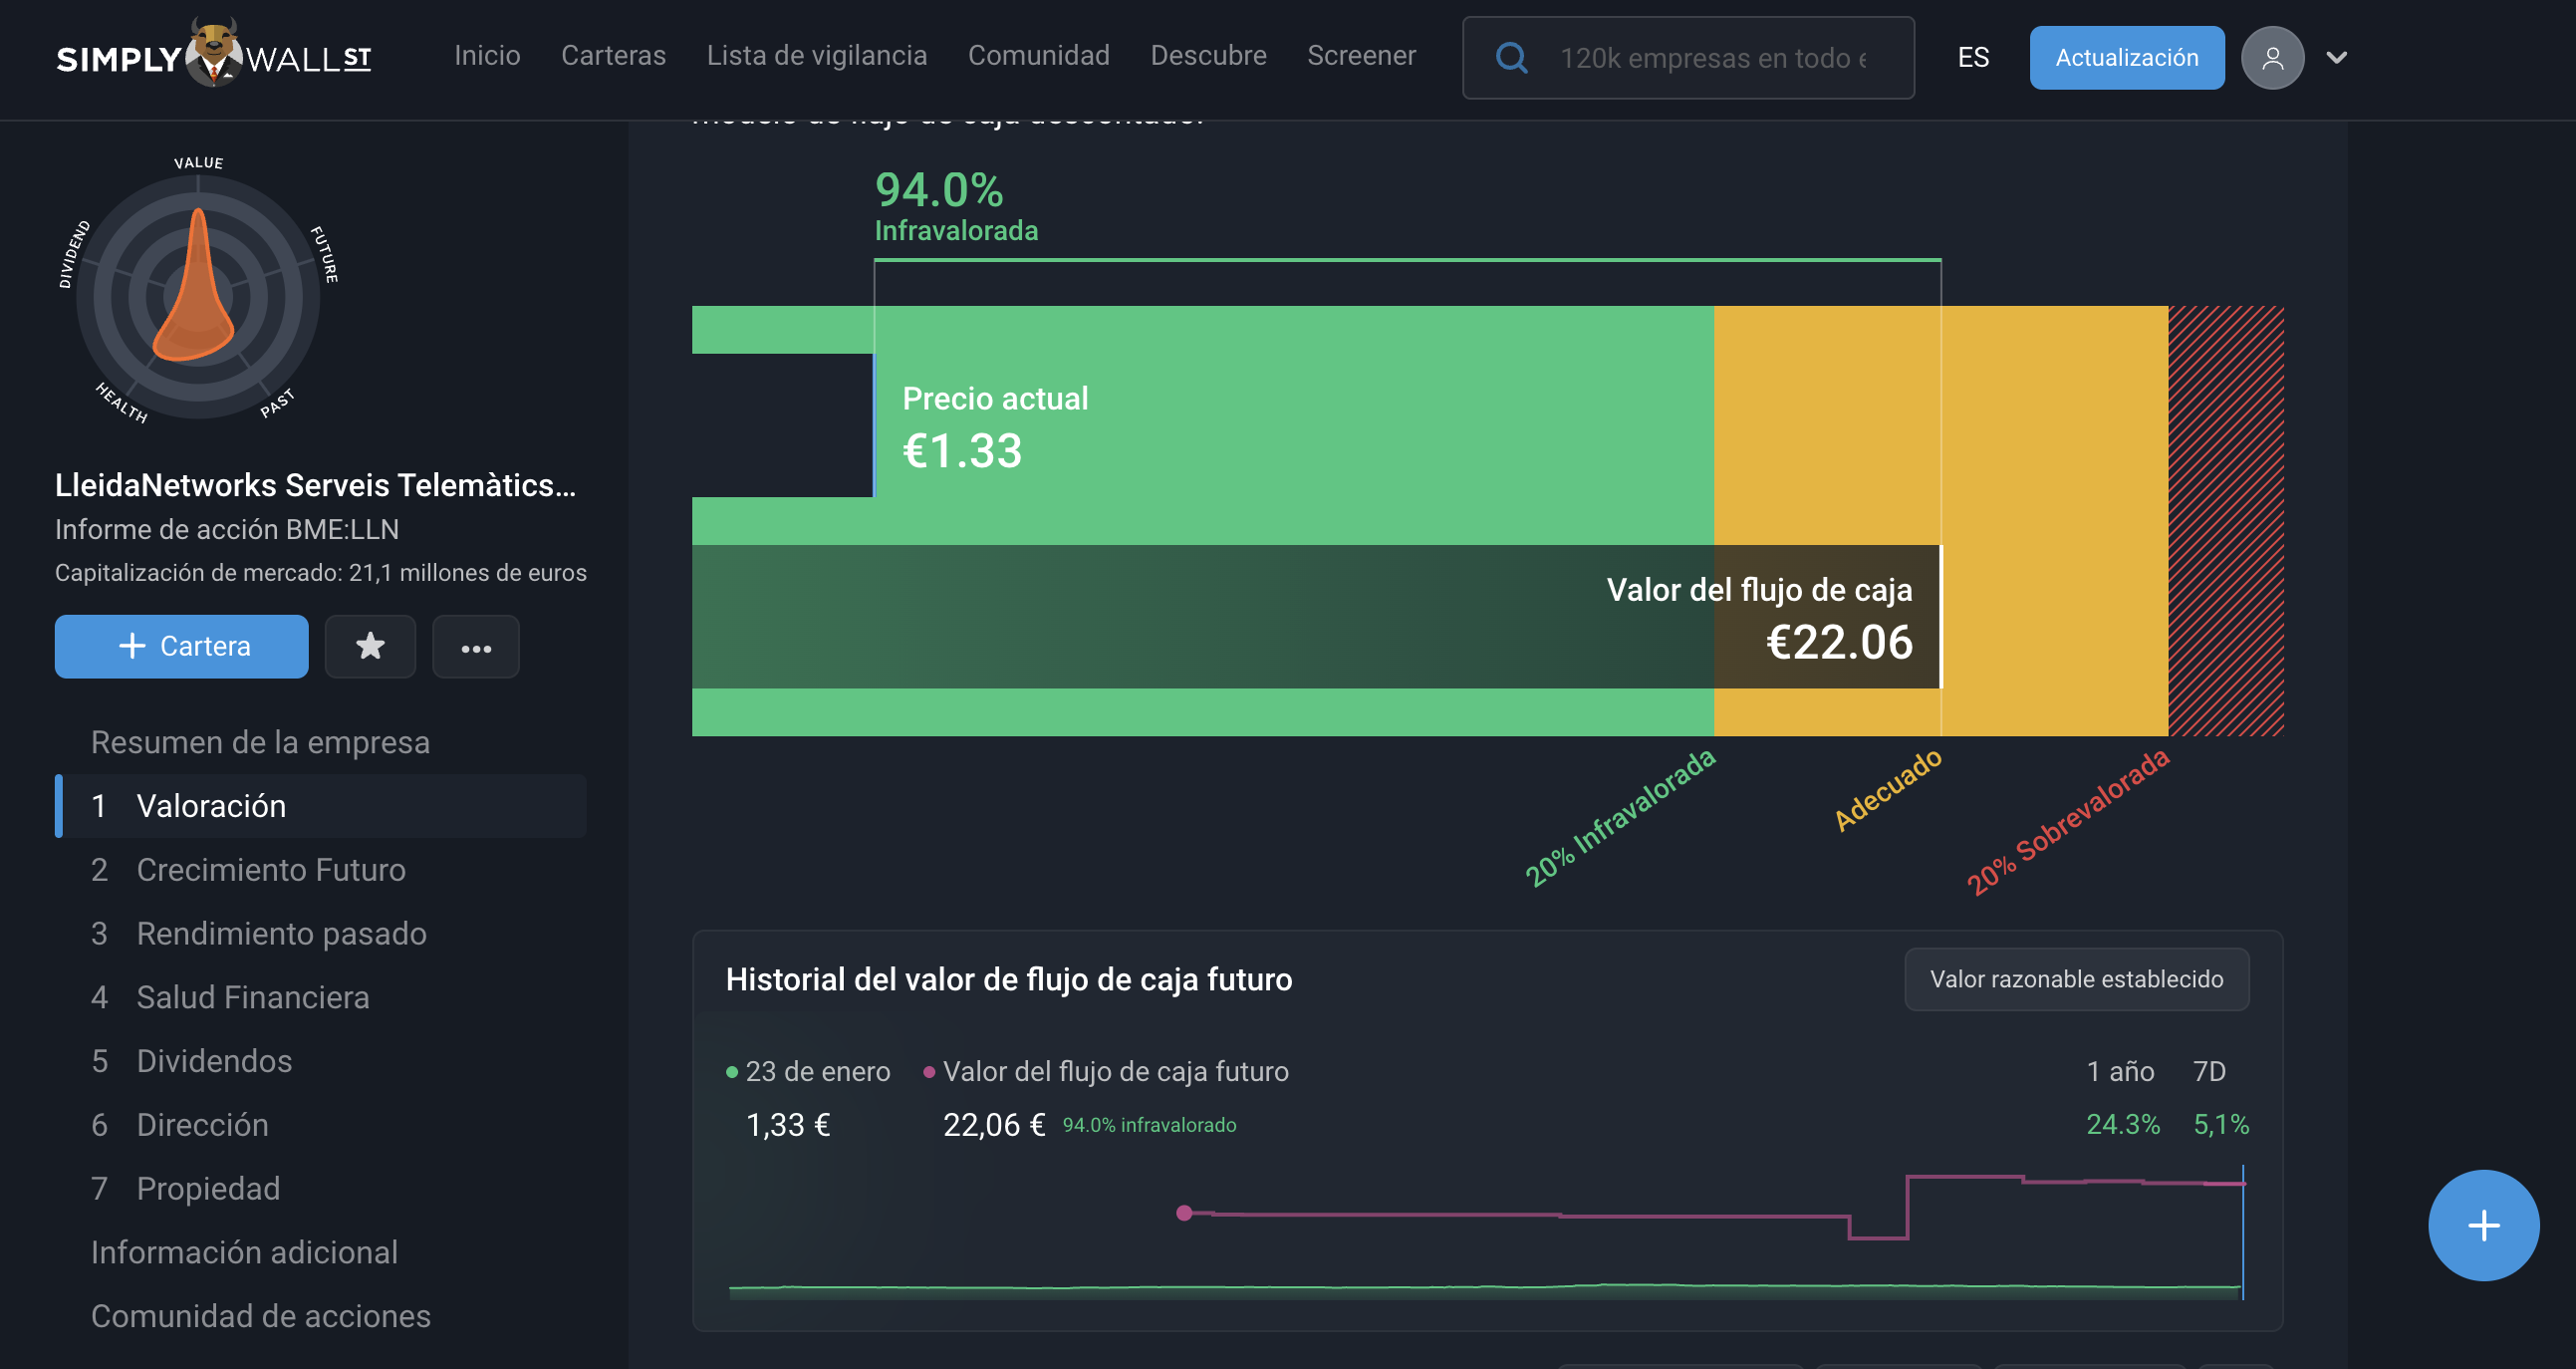Click the search magnifier icon
The height and width of the screenshot is (1369, 2576).
[1511, 58]
